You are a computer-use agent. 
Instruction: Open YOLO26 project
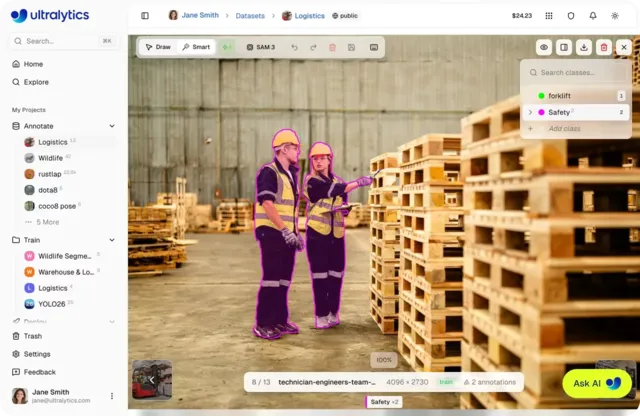coord(51,304)
